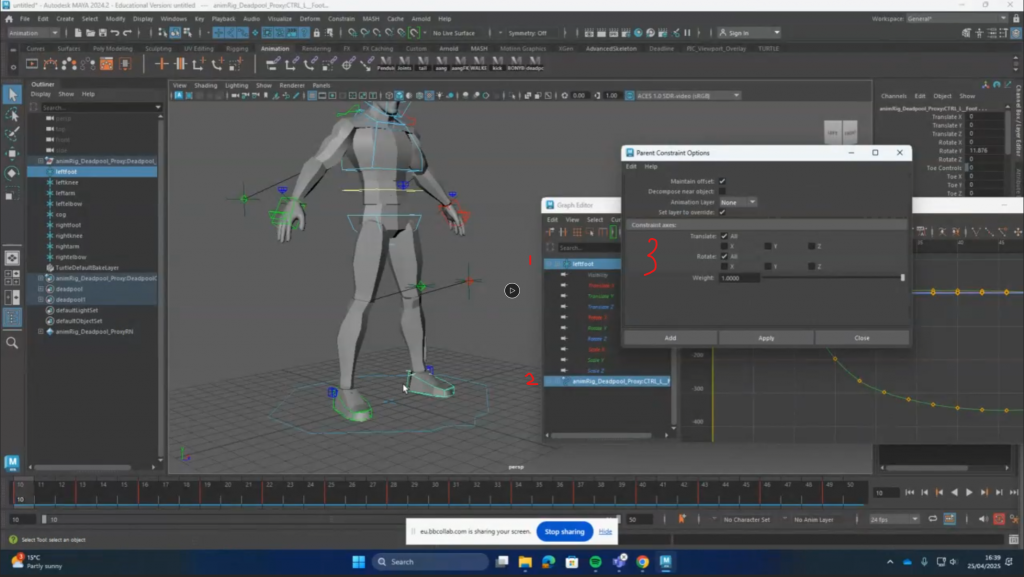The image size is (1024, 577).
Task: Click Apply in Parent Constraint Options
Action: pos(766,338)
